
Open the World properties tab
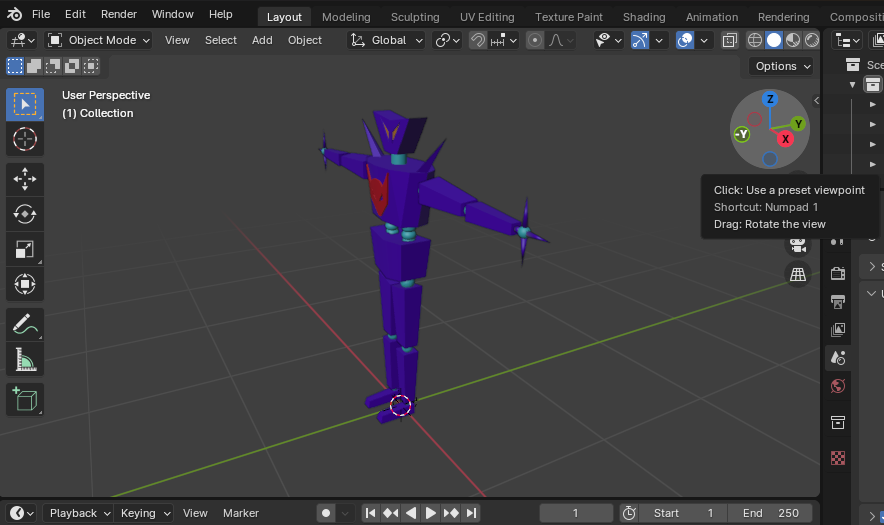point(838,386)
